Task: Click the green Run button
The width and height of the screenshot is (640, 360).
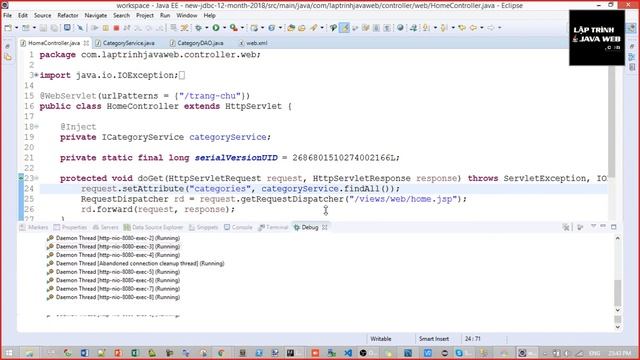Action: 216,28
